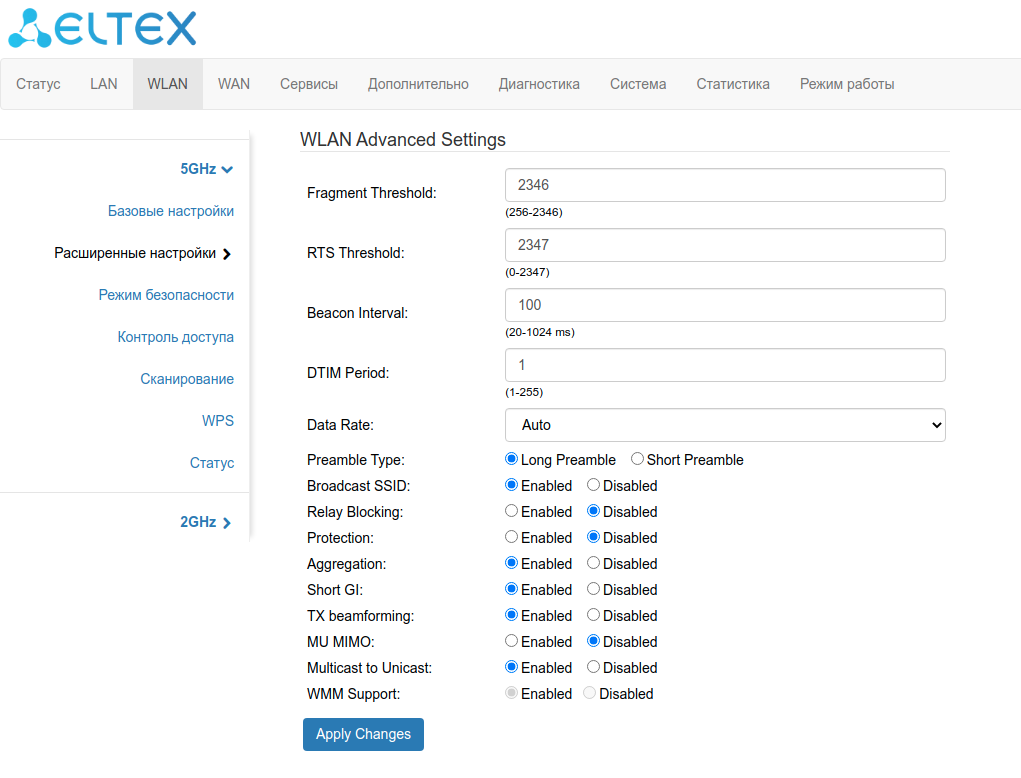The height and width of the screenshot is (778, 1021).
Task: Go to Режим безопасности page
Action: point(166,295)
